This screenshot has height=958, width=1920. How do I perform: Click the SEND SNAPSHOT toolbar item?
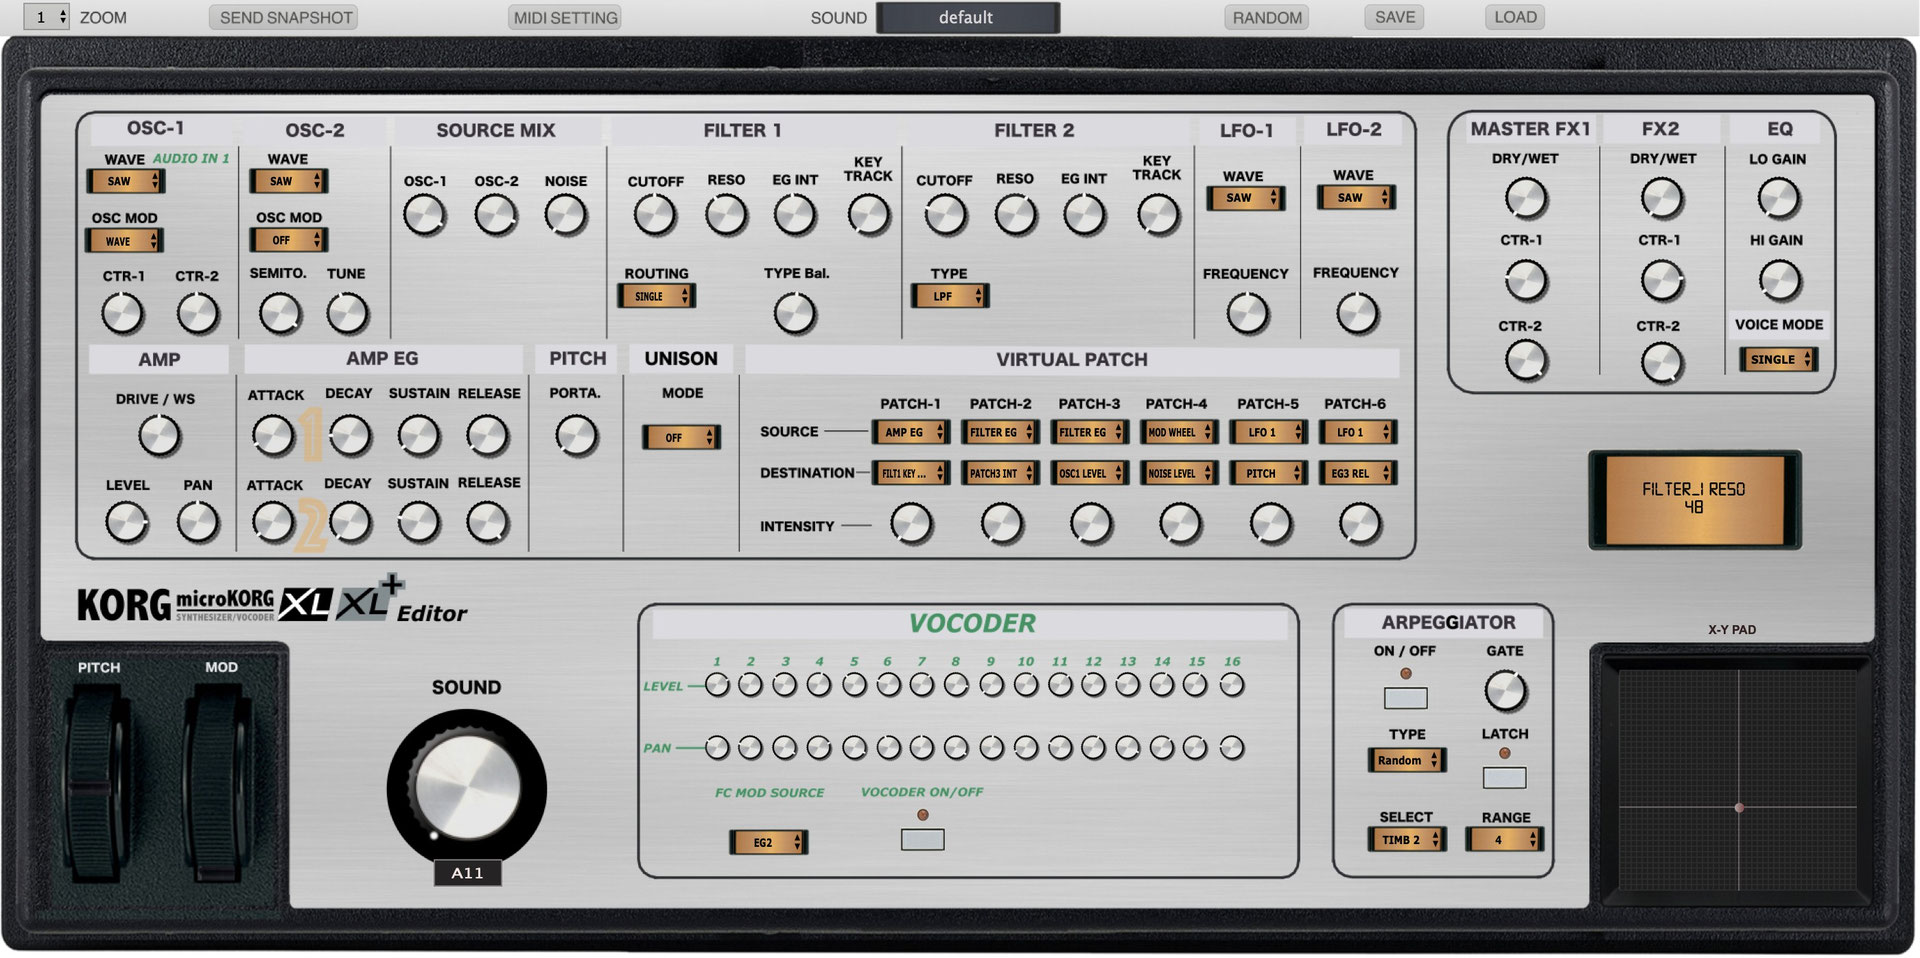(x=284, y=17)
